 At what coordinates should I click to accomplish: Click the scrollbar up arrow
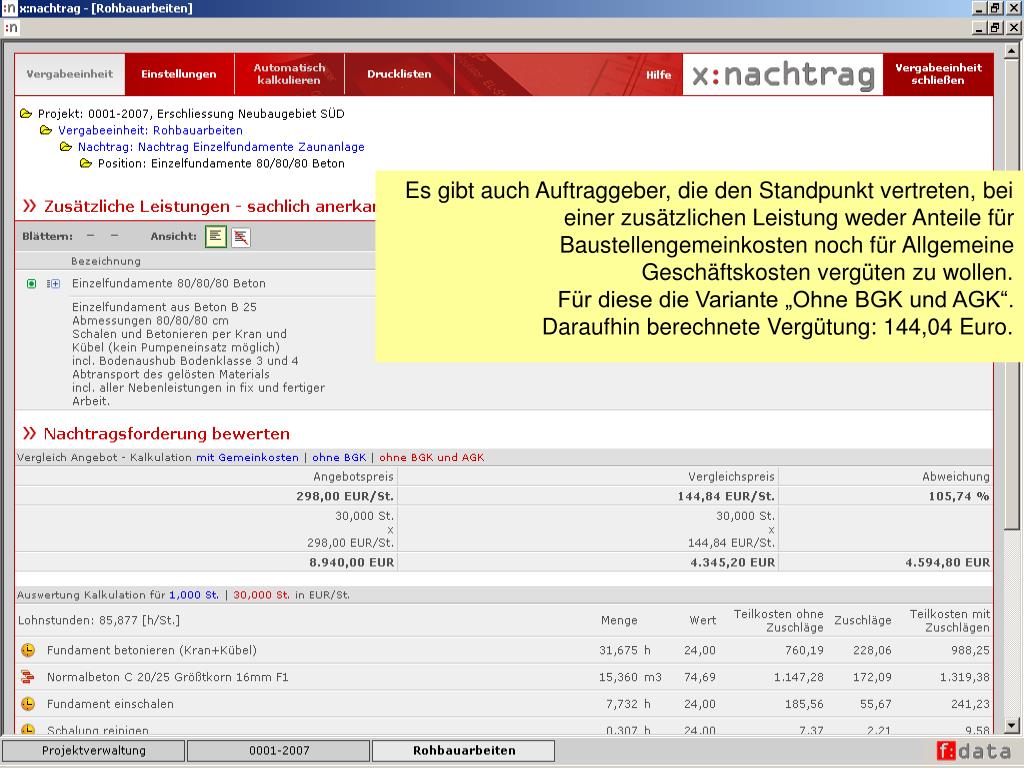click(x=1012, y=51)
